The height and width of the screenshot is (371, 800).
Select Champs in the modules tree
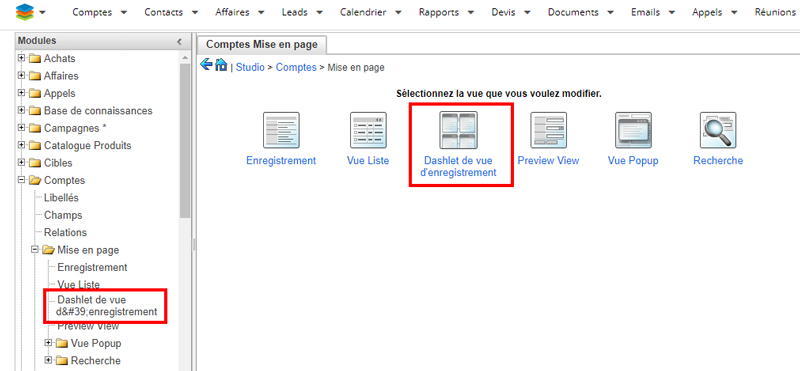63,215
